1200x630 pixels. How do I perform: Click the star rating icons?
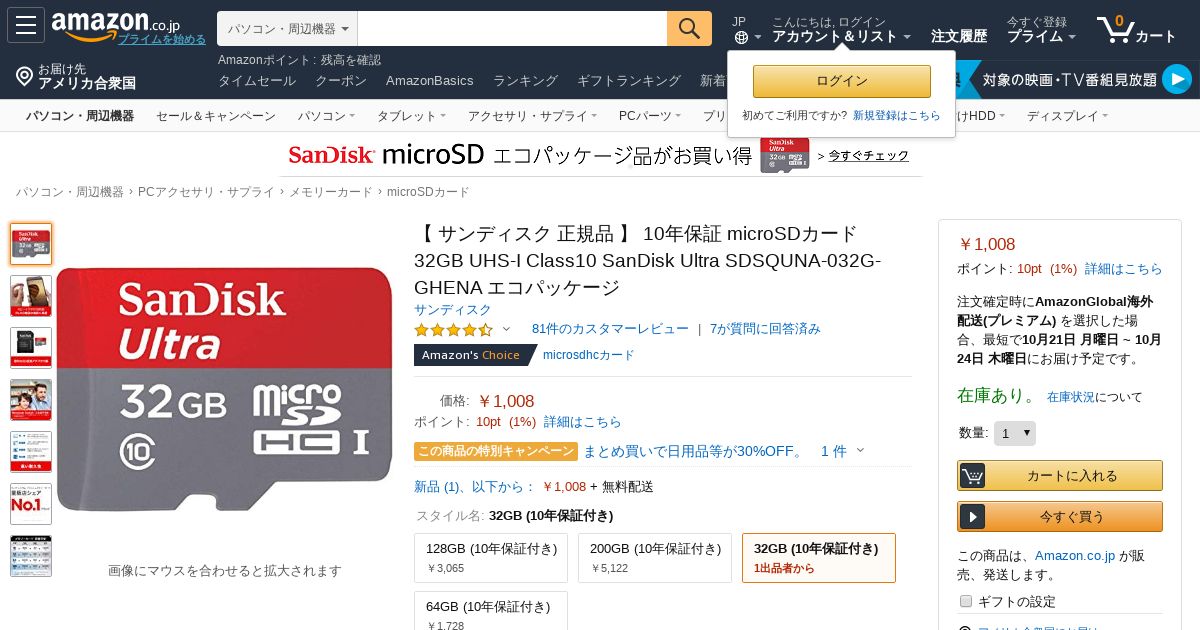[453, 329]
